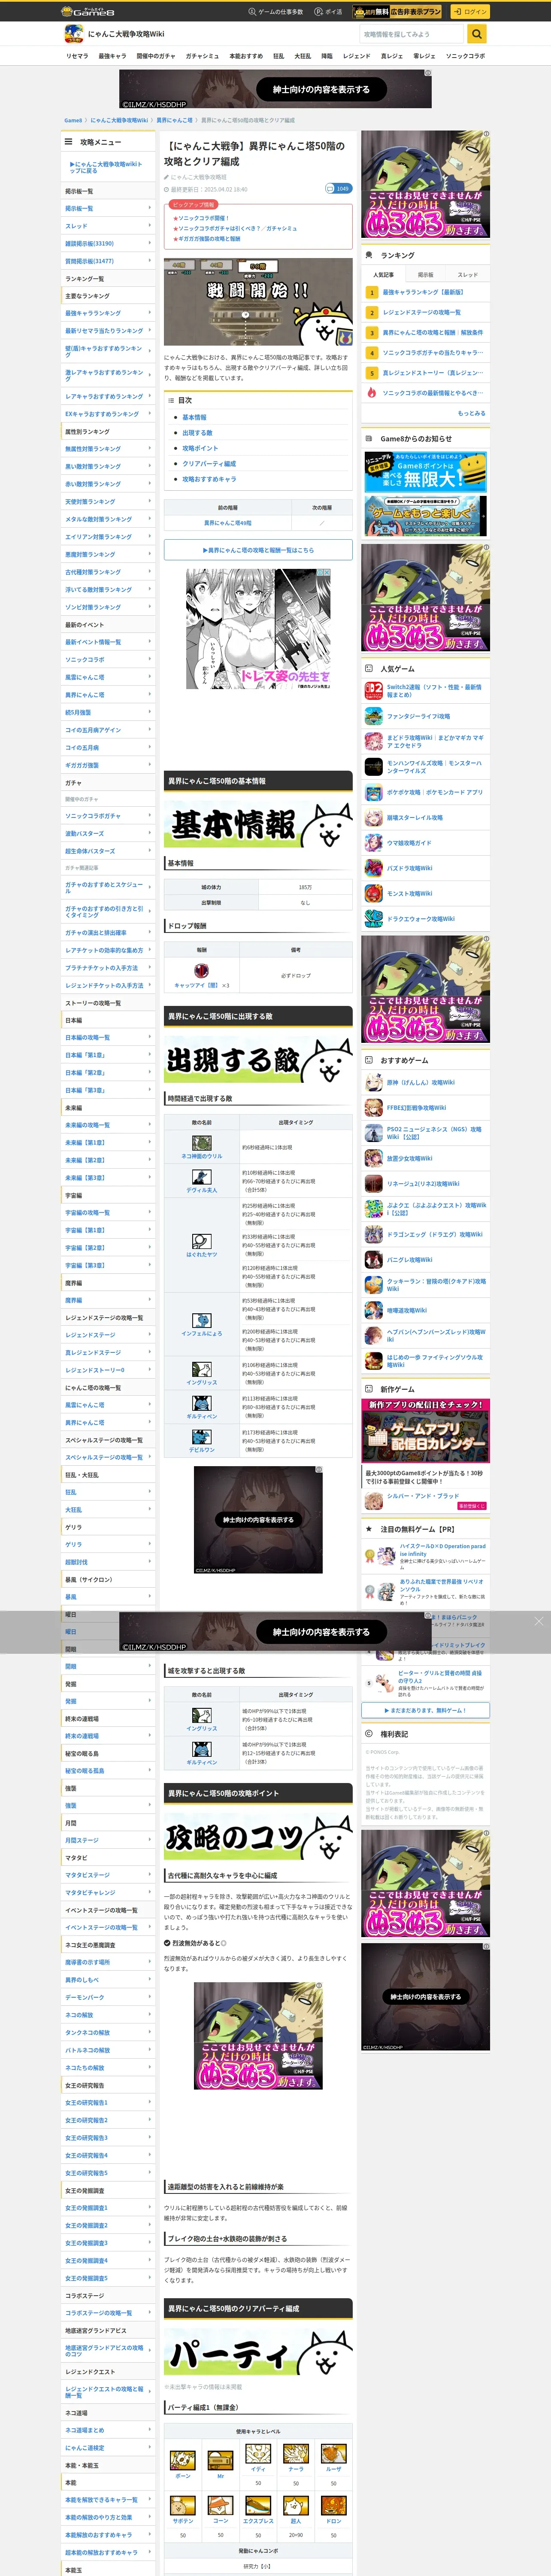The image size is (551, 2576).
Task: Switch to the 人気記事 ranking tab
Action: coord(383,274)
